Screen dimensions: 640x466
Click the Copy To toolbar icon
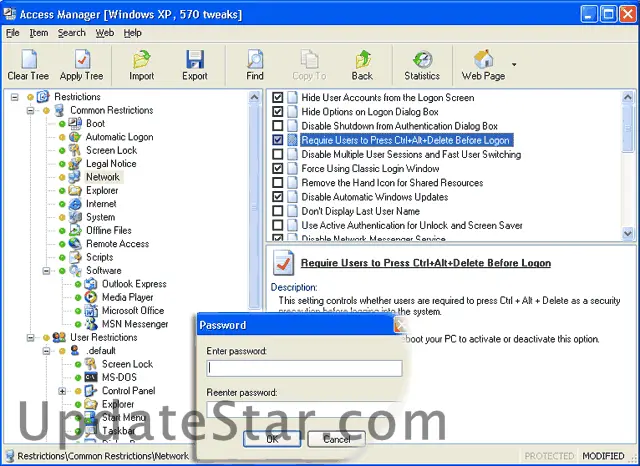(309, 59)
